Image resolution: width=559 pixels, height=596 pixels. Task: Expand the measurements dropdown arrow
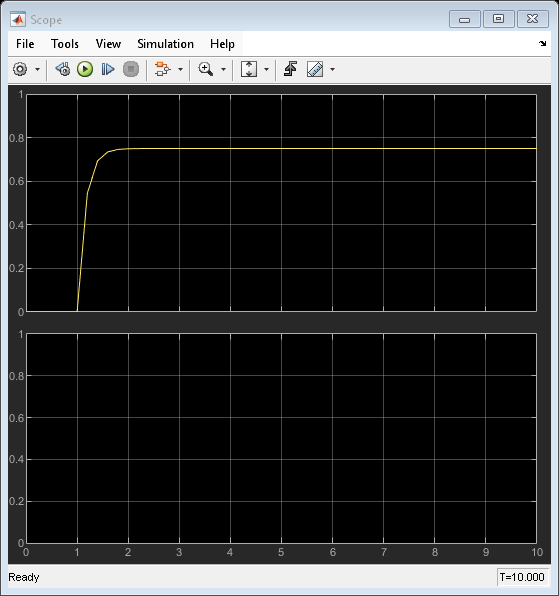[x=333, y=69]
